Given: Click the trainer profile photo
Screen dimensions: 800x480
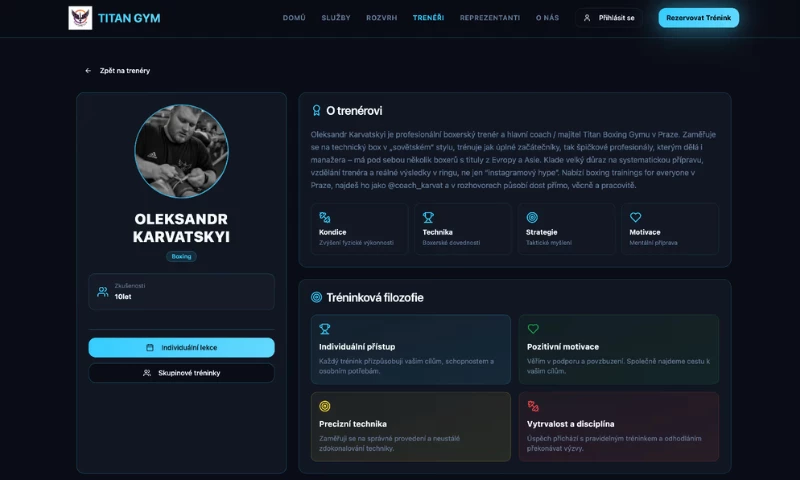Looking at the screenshot, I should 181,152.
